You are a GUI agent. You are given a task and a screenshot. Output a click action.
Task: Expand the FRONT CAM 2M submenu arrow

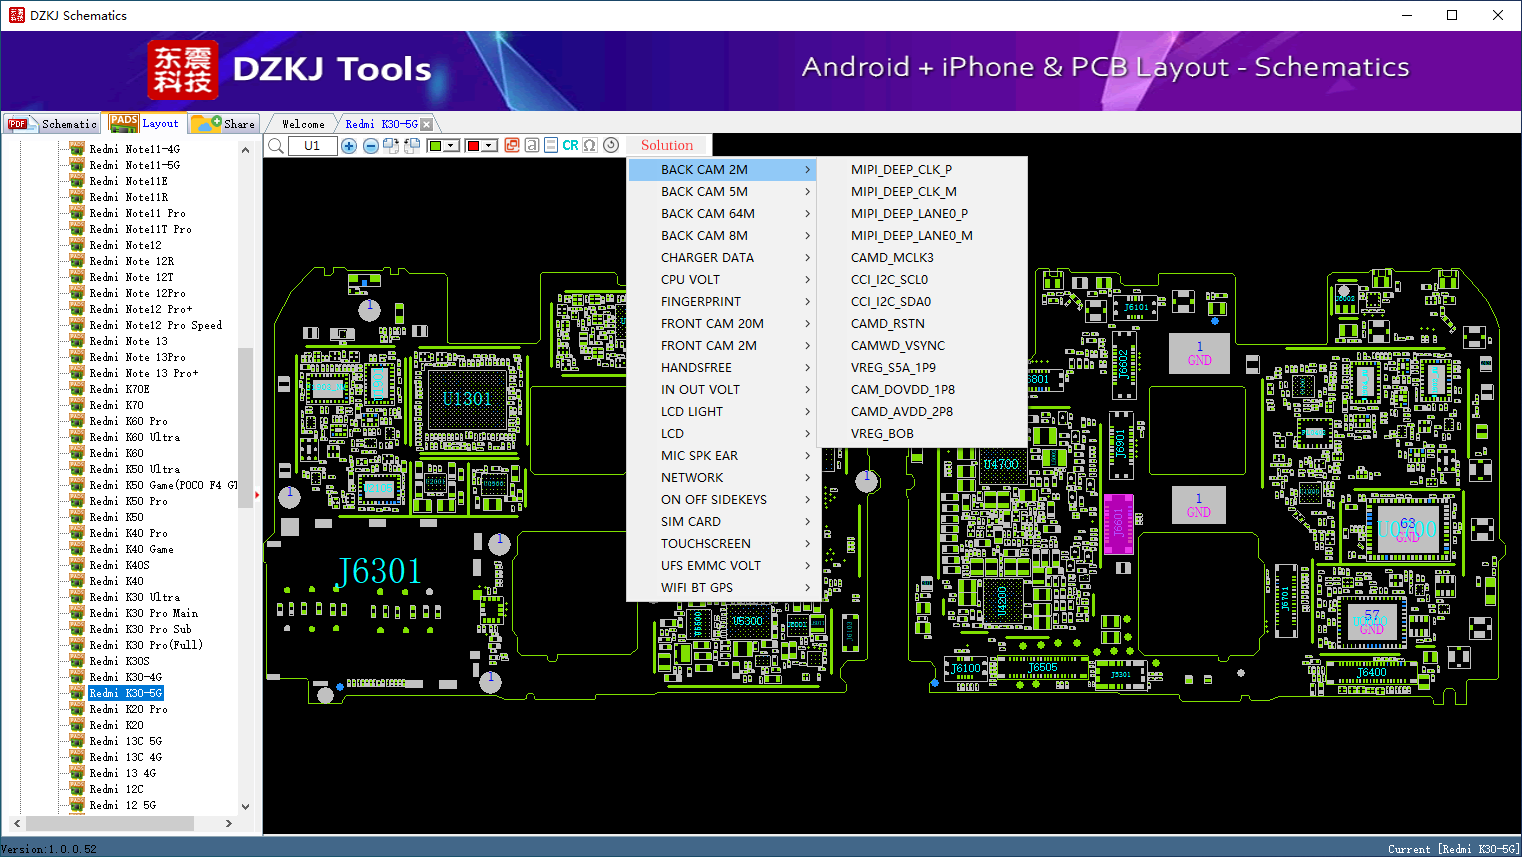coord(807,346)
